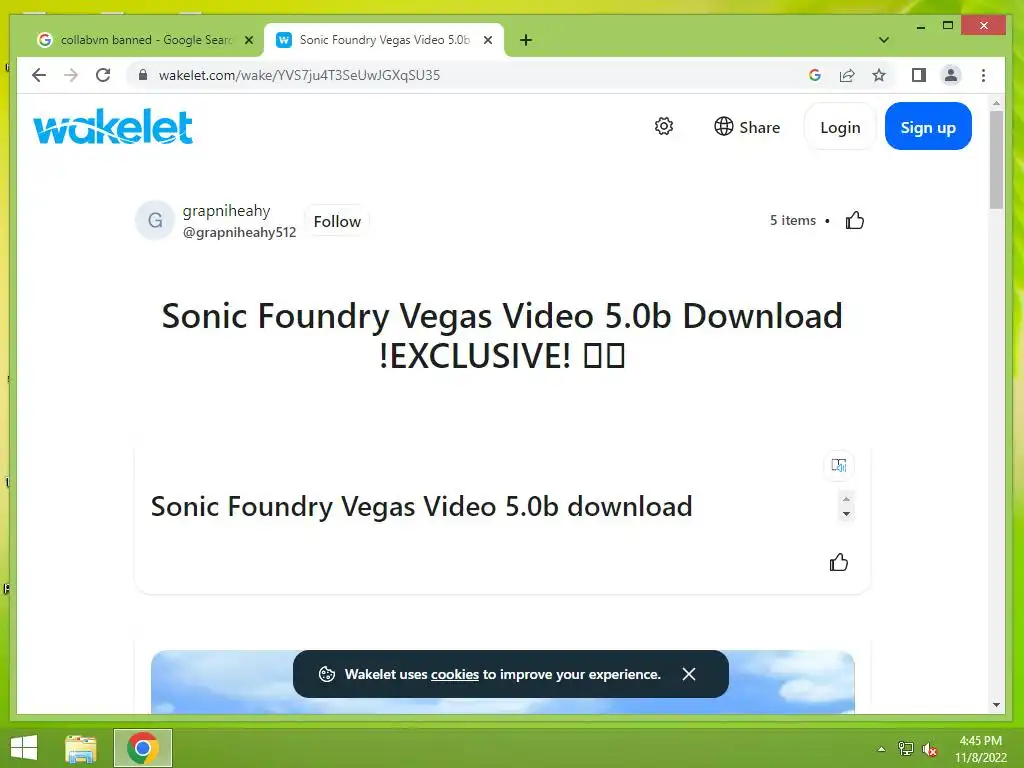Image resolution: width=1024 pixels, height=768 pixels.
Task: Close the collabvm banned Google Search tab
Action: tap(249, 40)
